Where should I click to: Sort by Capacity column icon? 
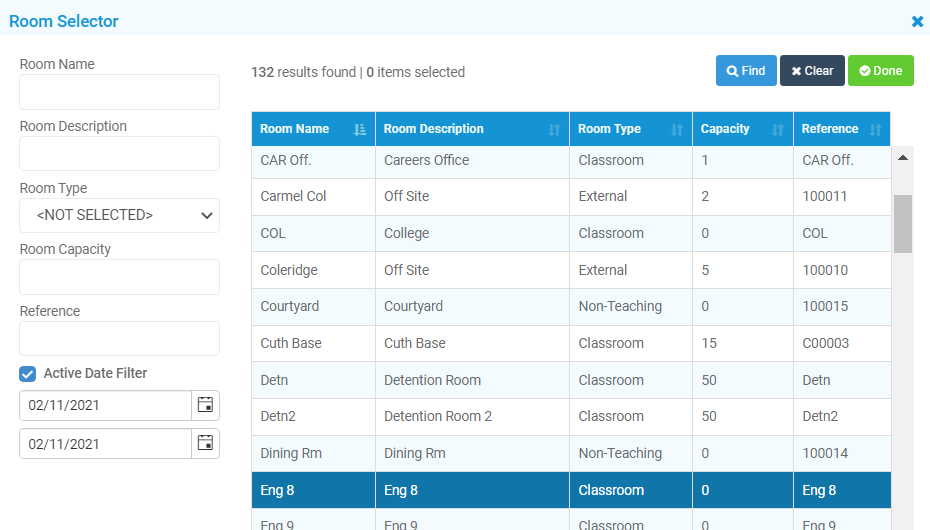tap(778, 129)
